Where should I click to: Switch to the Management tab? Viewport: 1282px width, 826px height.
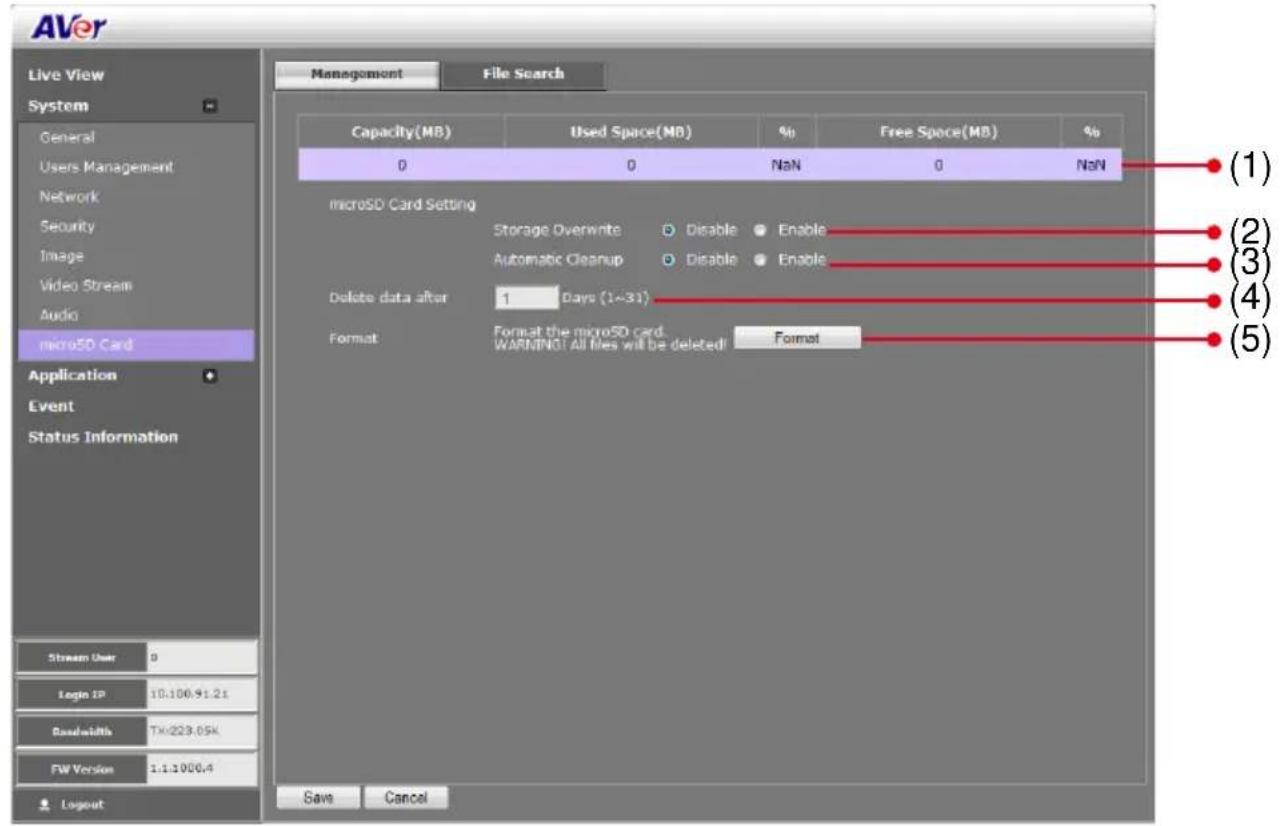(356, 75)
